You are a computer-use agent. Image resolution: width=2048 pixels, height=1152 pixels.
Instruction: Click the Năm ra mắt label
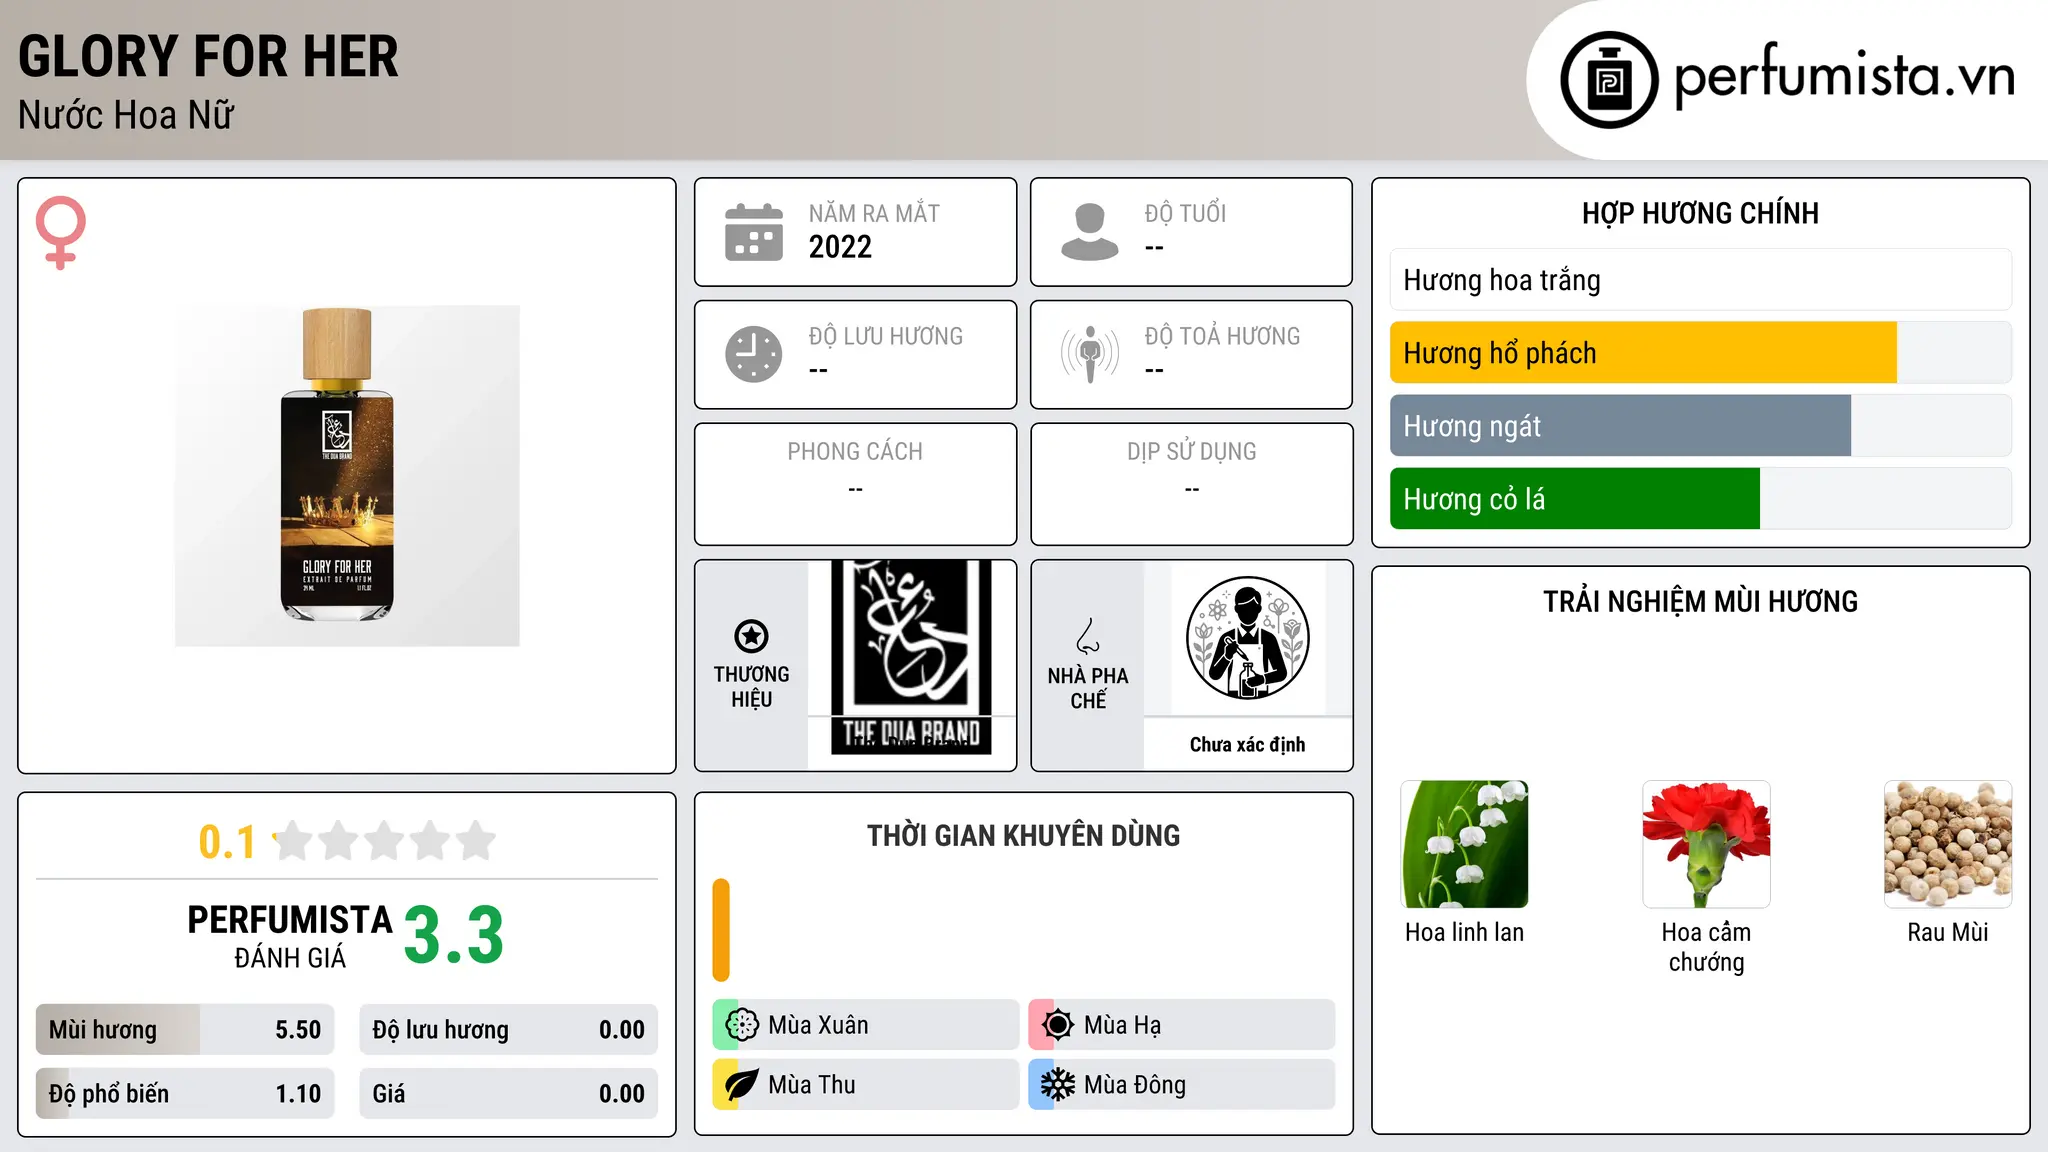(874, 213)
